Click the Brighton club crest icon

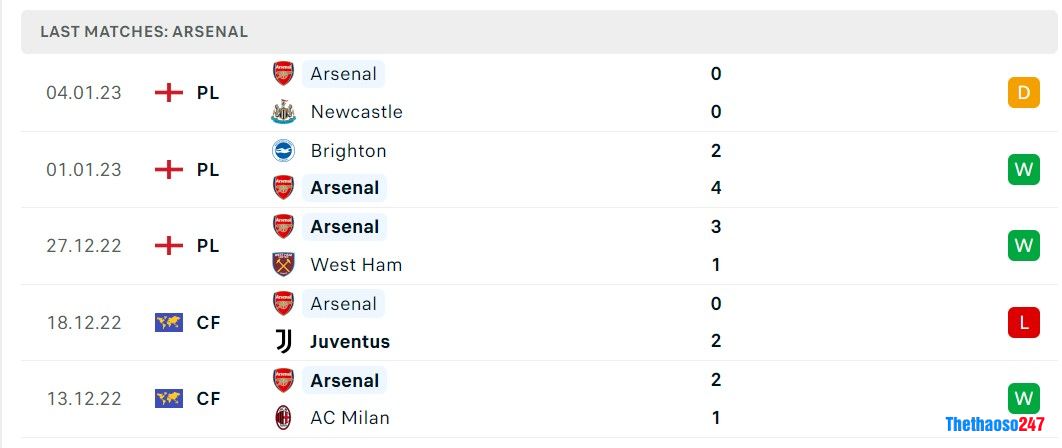pyautogui.click(x=284, y=151)
